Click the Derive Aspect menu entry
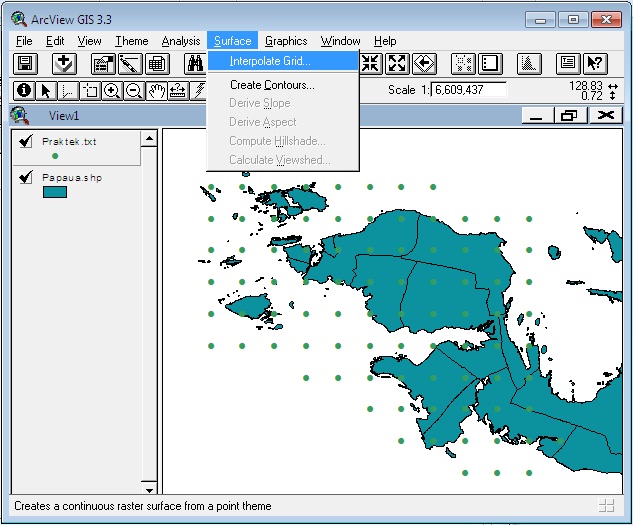The image size is (633, 525). point(283,122)
